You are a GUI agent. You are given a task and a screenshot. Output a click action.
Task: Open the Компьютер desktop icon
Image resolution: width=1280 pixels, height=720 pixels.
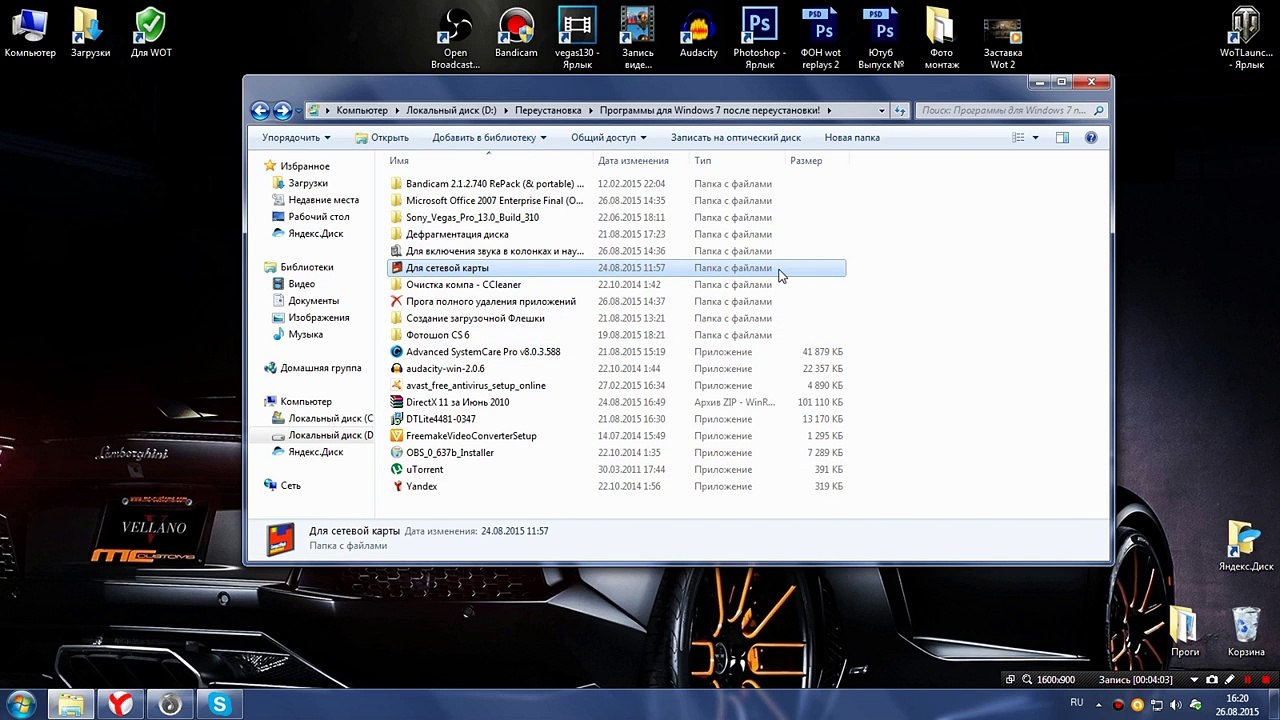(x=30, y=33)
